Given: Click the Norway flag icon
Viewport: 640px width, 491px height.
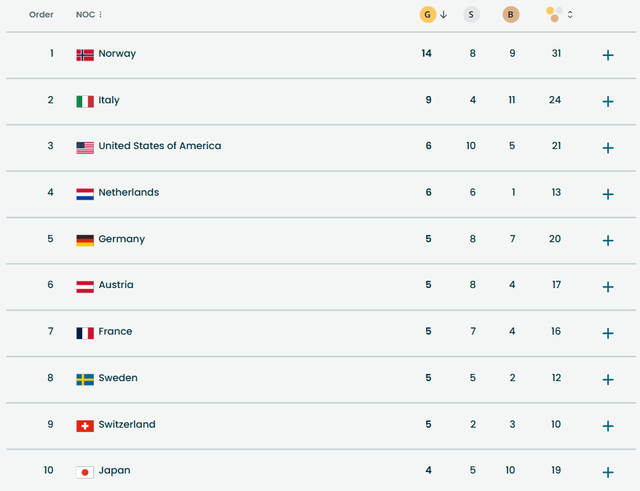Looking at the screenshot, I should tap(85, 54).
